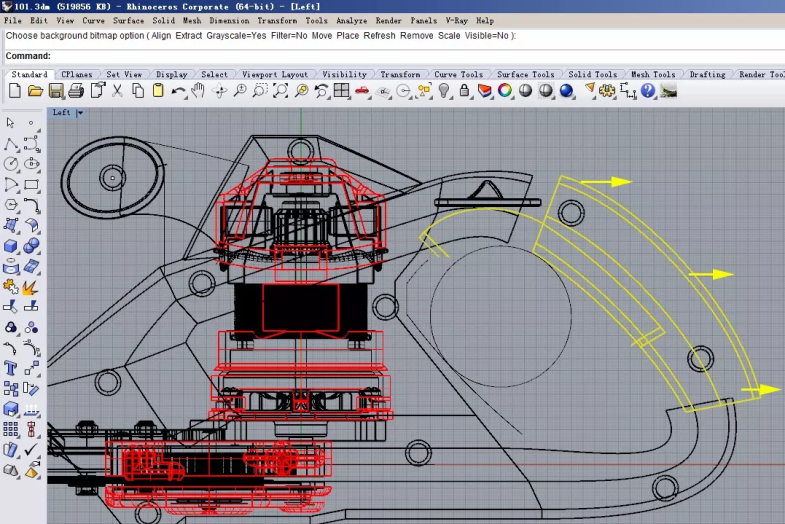This screenshot has width=785, height=524.
Task: Open the Left viewport dropdown arrow
Action: [80, 113]
